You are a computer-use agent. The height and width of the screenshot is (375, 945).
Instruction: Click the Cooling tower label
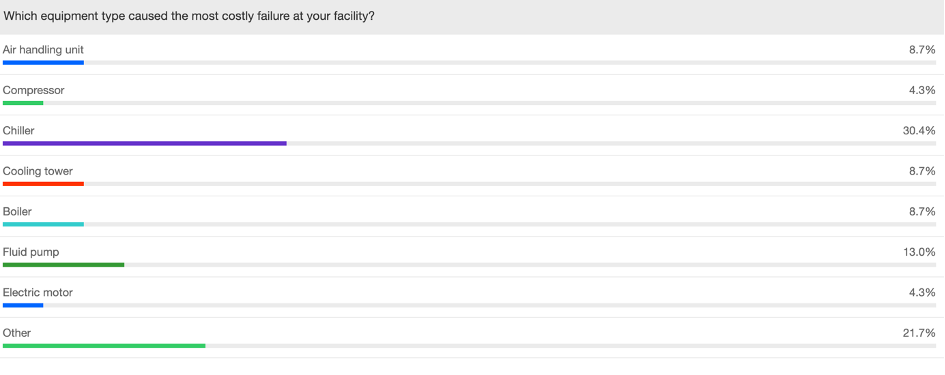coord(37,171)
